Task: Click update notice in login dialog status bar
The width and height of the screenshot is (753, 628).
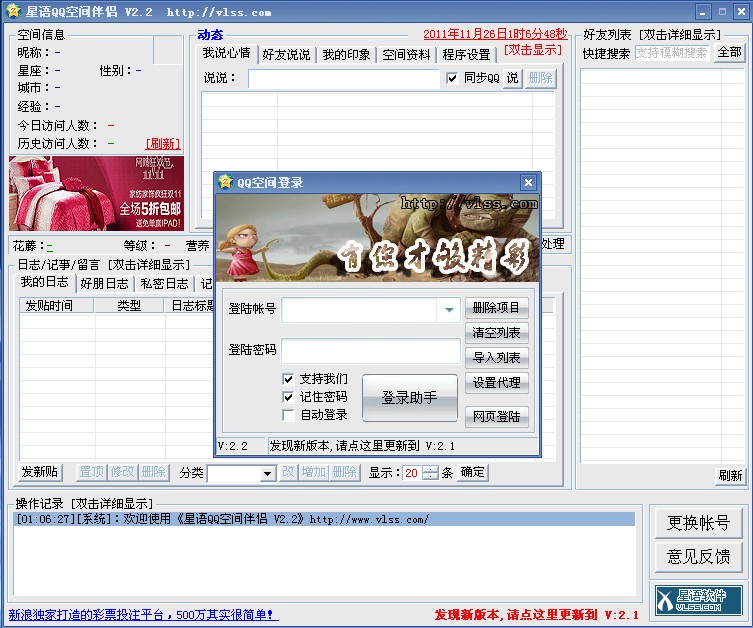Action: [x=362, y=446]
